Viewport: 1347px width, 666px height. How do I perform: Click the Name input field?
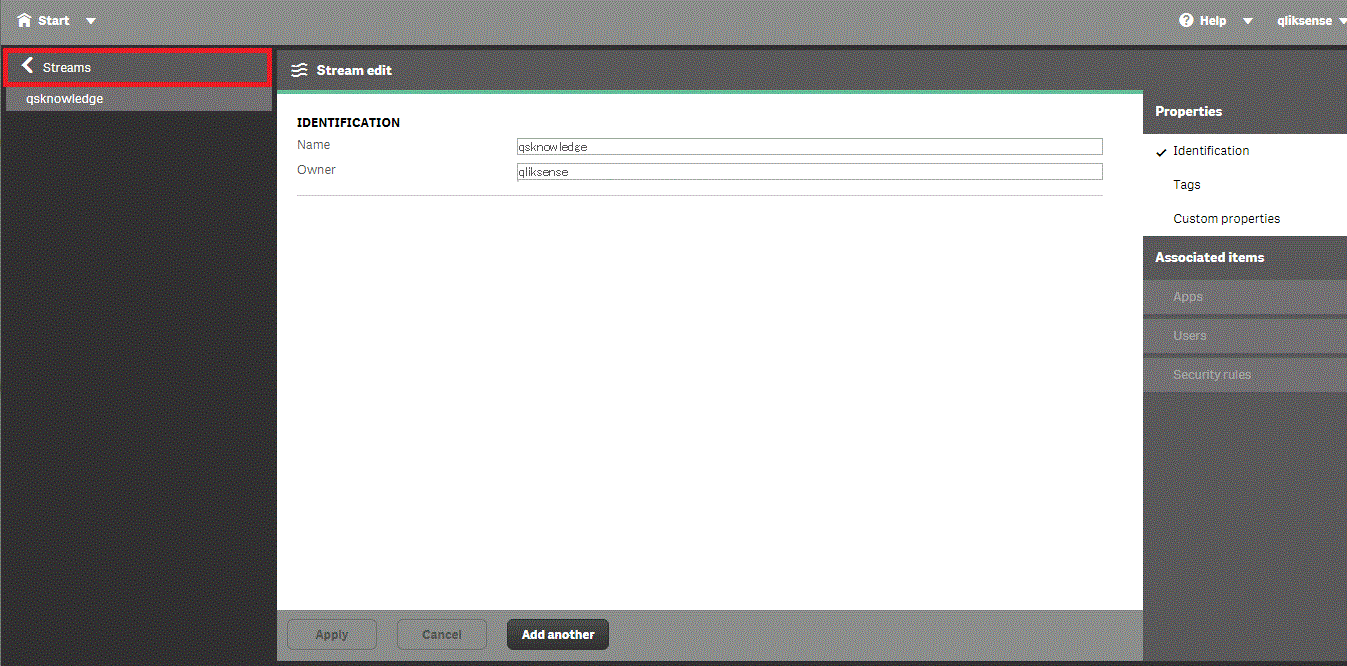pos(809,146)
